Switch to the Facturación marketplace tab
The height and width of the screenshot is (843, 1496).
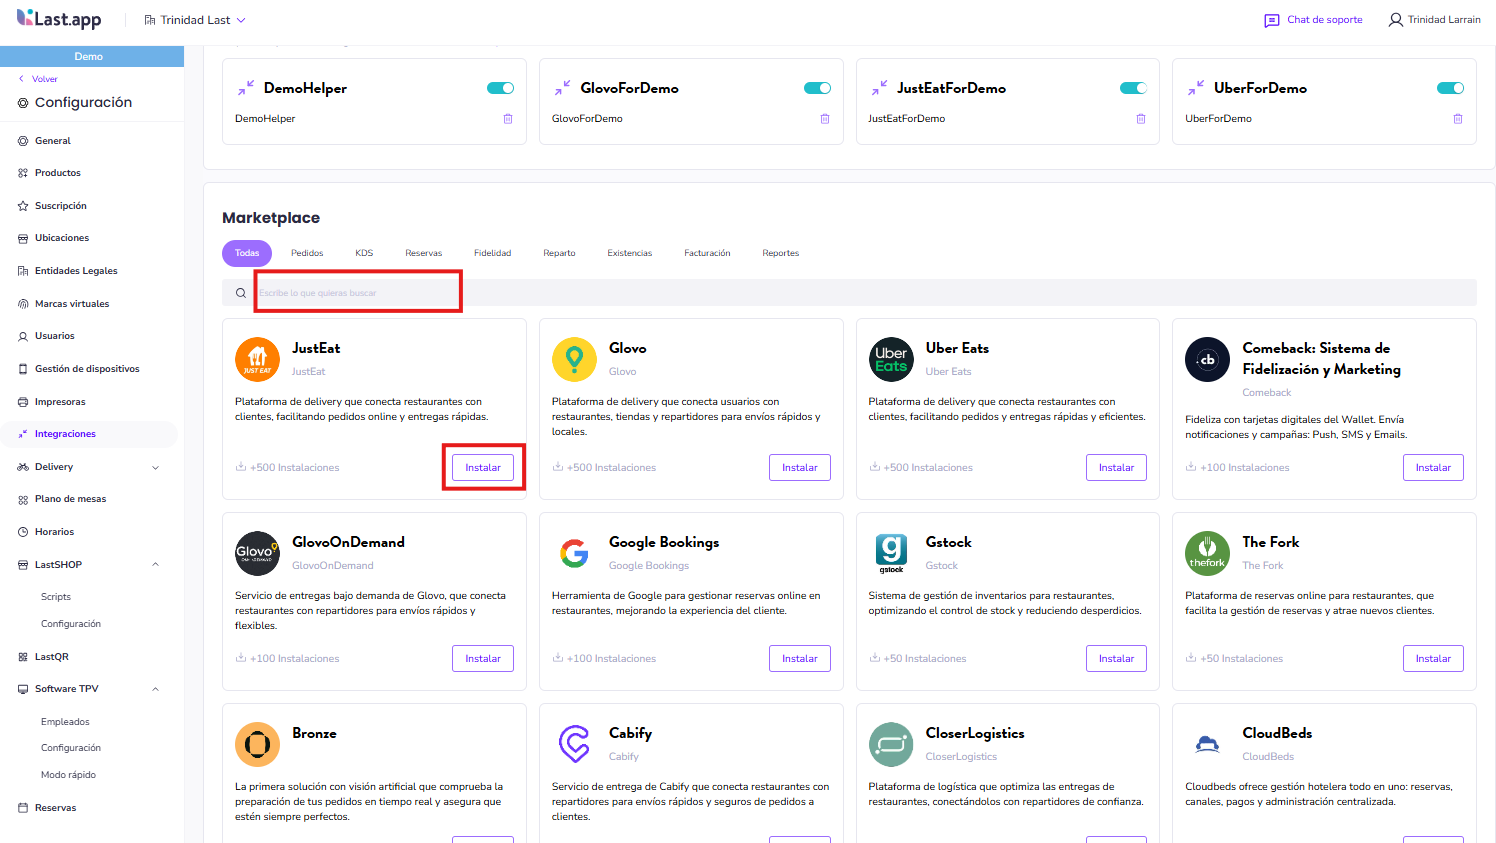coord(707,253)
